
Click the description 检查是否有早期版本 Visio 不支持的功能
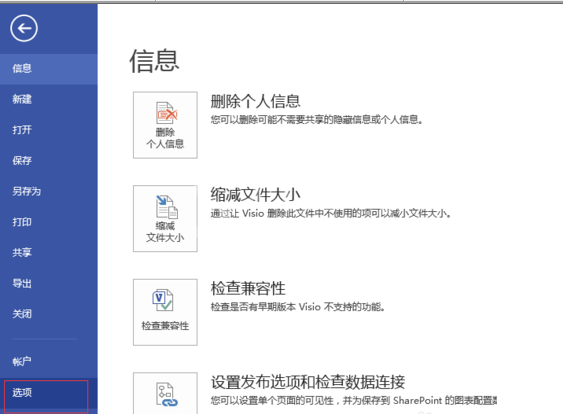coord(298,307)
